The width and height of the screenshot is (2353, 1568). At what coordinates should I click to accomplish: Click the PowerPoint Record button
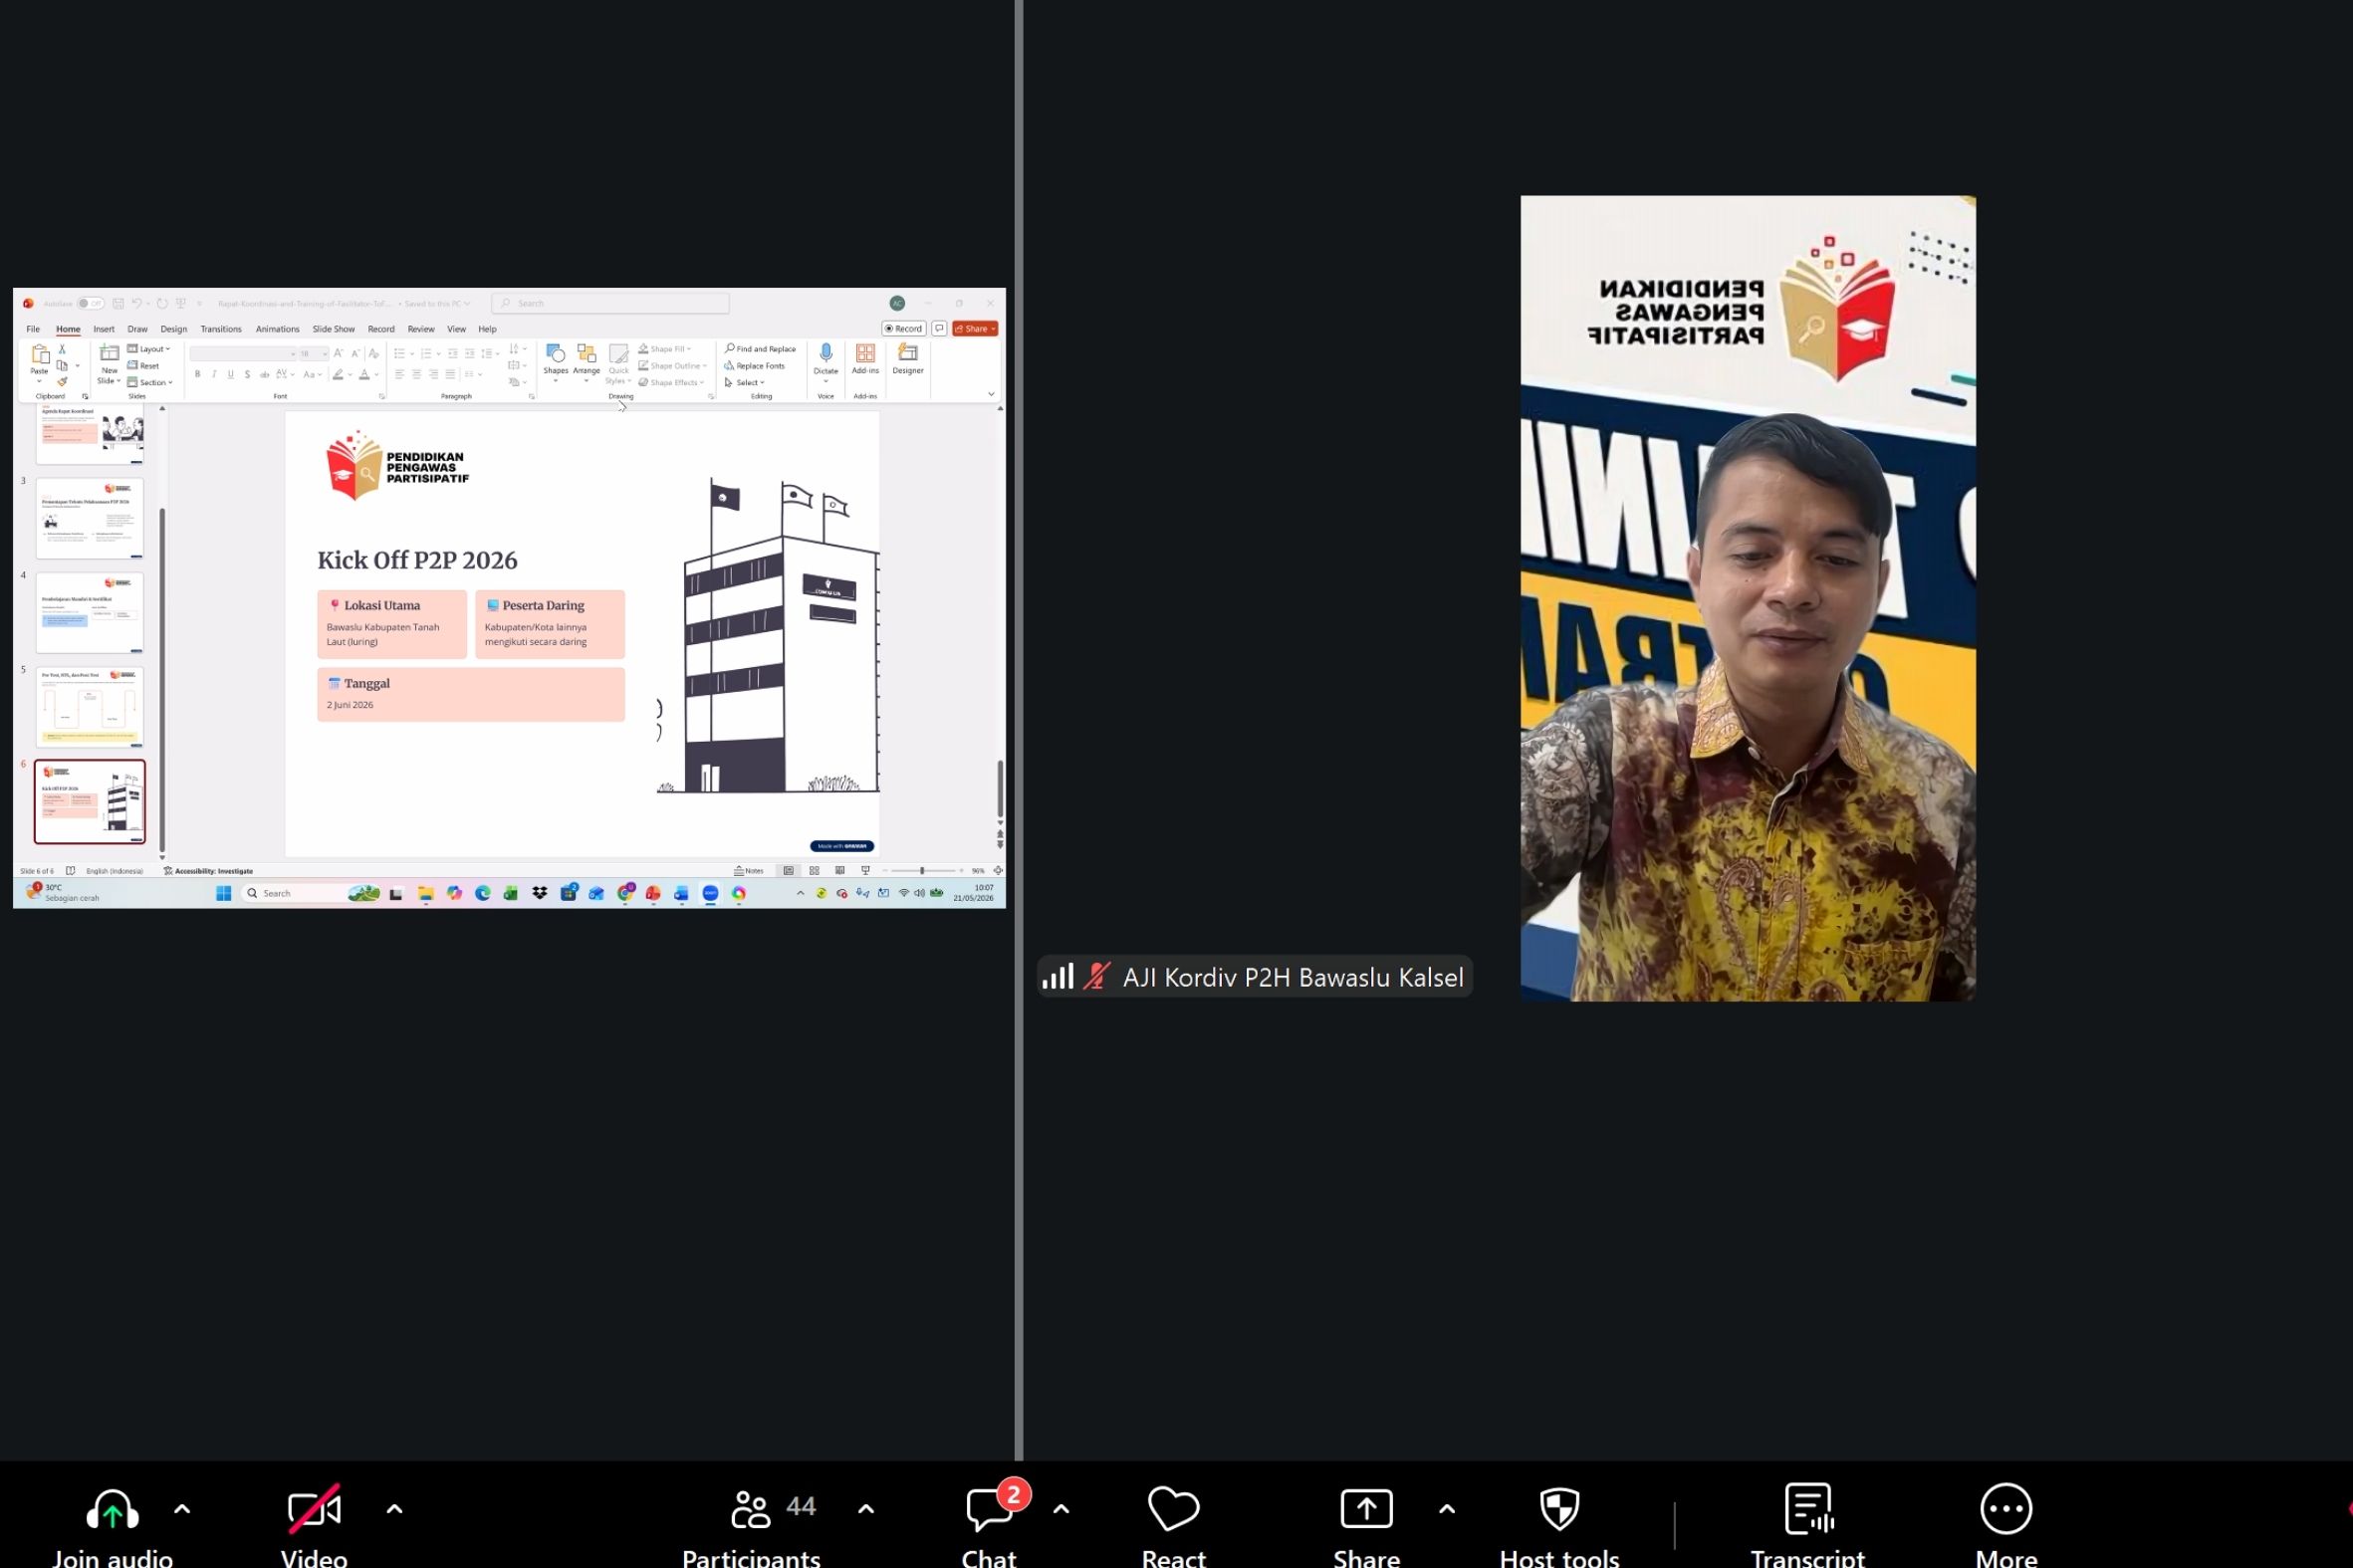pos(903,329)
